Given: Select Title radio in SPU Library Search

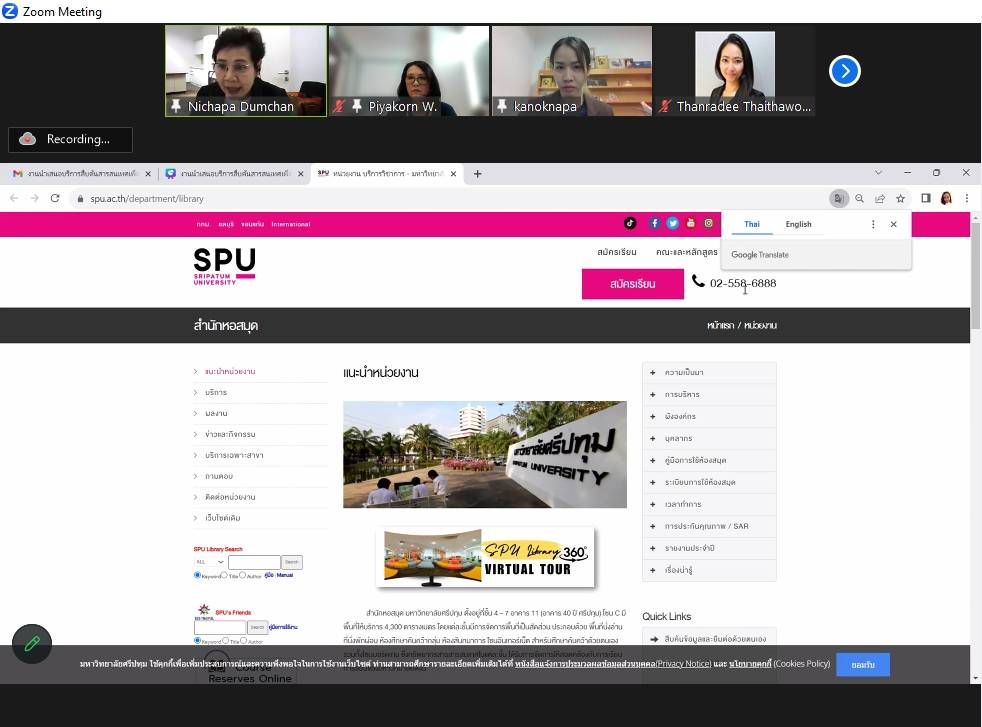Looking at the screenshot, I should coord(224,575).
